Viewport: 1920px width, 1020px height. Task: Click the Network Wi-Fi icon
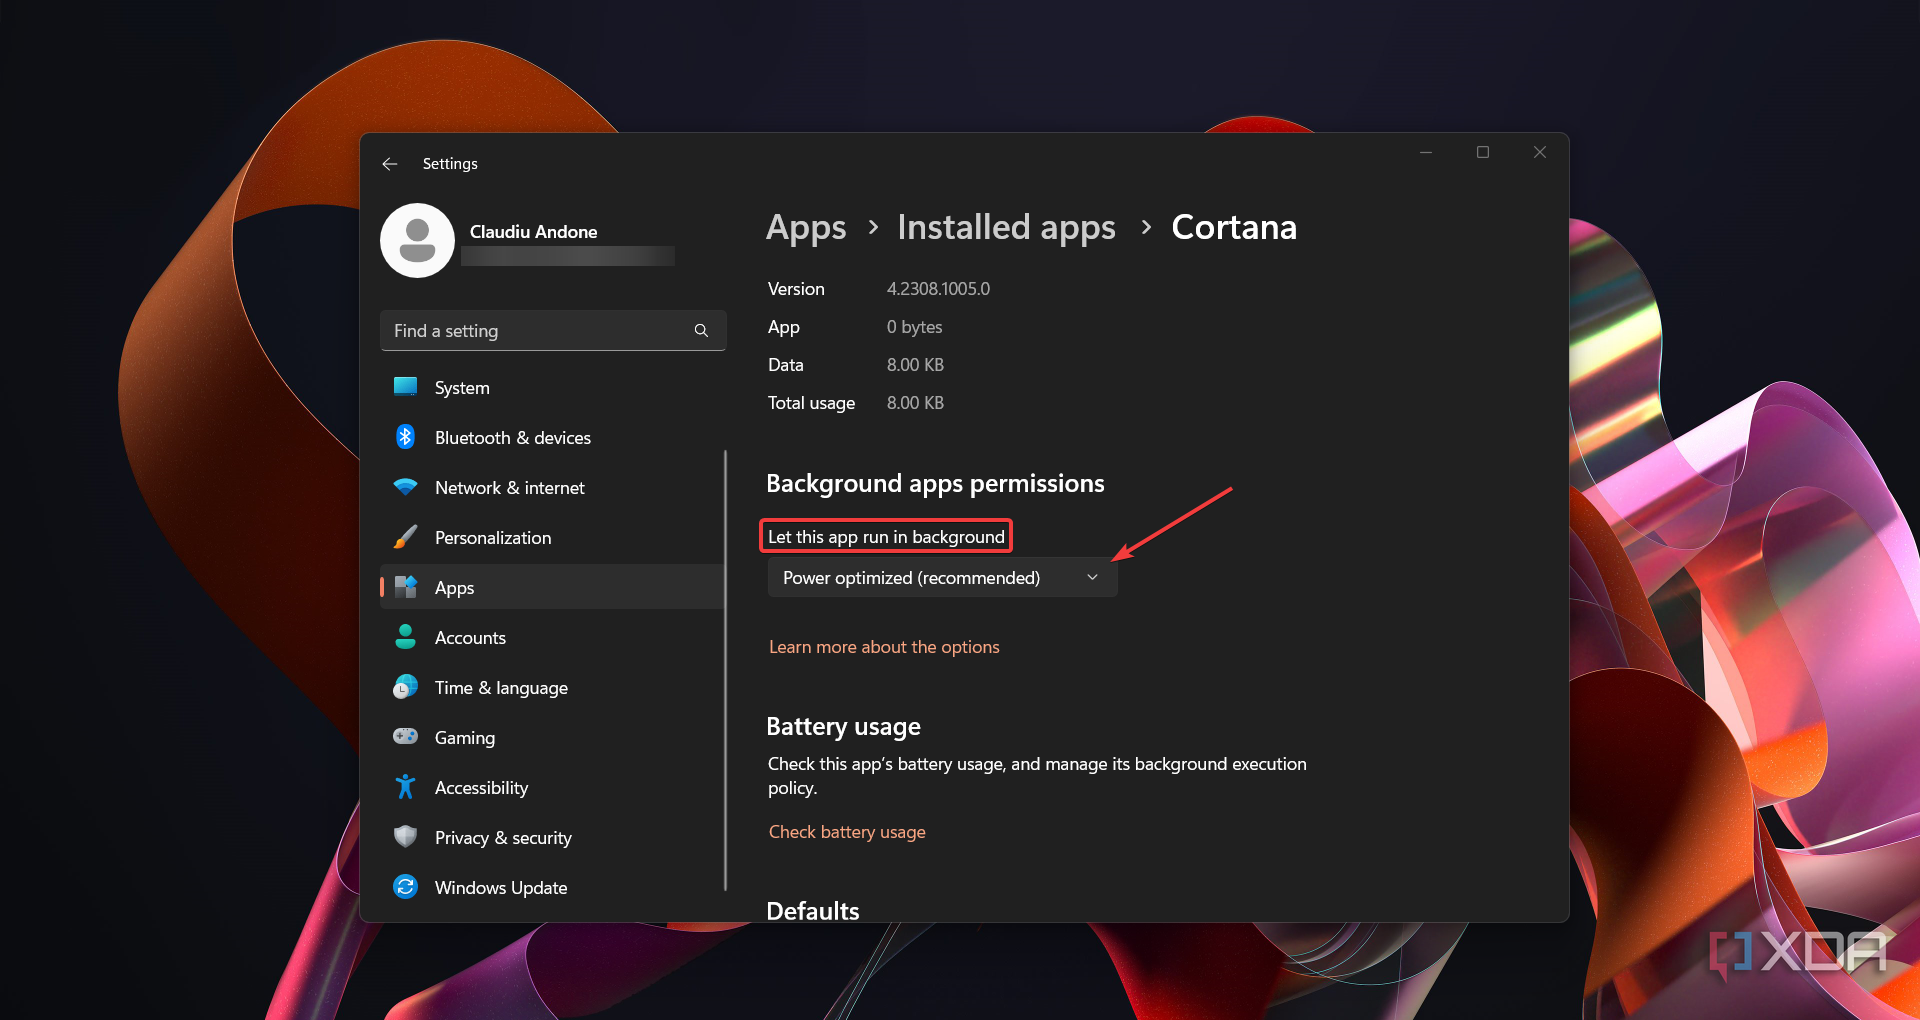(405, 487)
